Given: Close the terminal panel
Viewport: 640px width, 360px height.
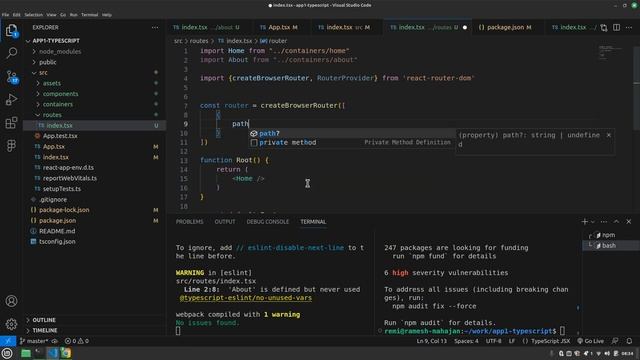Looking at the screenshot, I should coord(629,222).
